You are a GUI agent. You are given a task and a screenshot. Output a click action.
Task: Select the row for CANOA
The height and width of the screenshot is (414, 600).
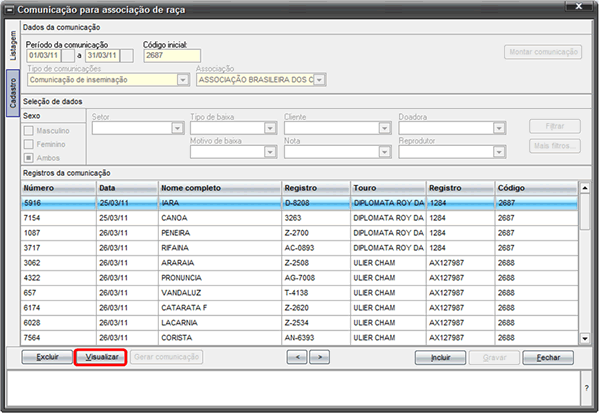click(x=300, y=218)
